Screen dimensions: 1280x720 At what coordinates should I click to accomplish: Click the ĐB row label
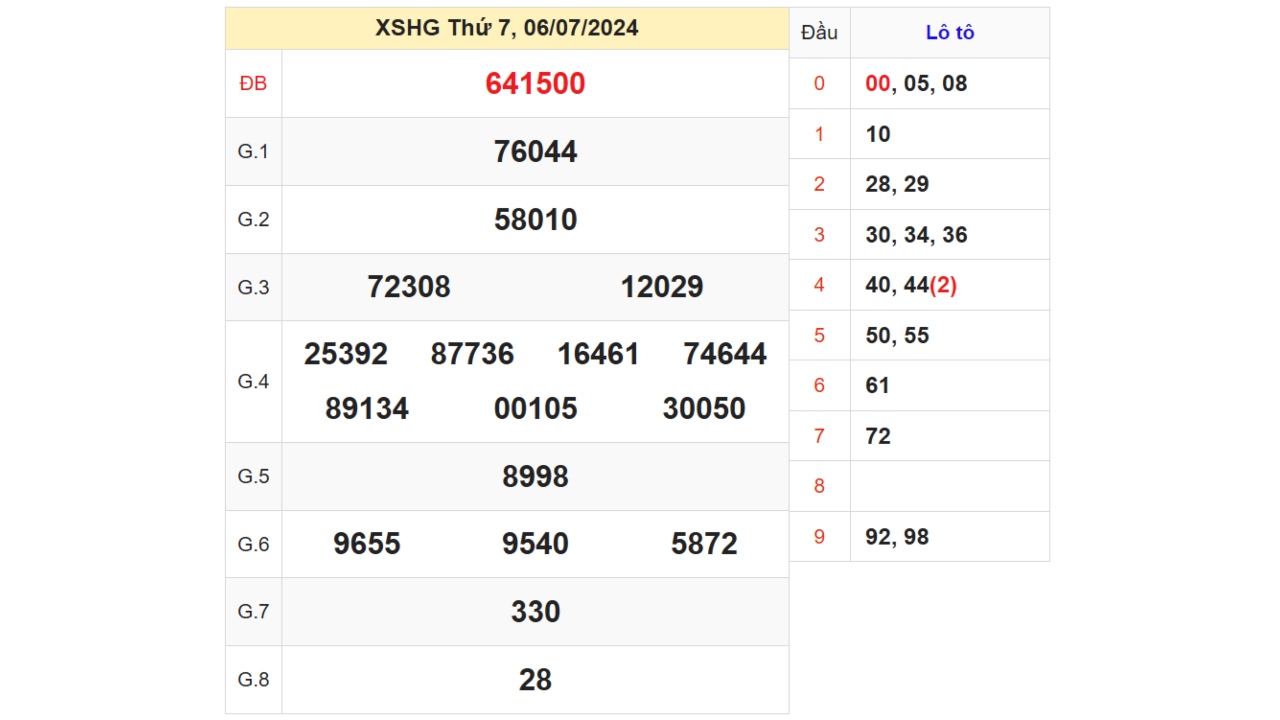coord(254,84)
